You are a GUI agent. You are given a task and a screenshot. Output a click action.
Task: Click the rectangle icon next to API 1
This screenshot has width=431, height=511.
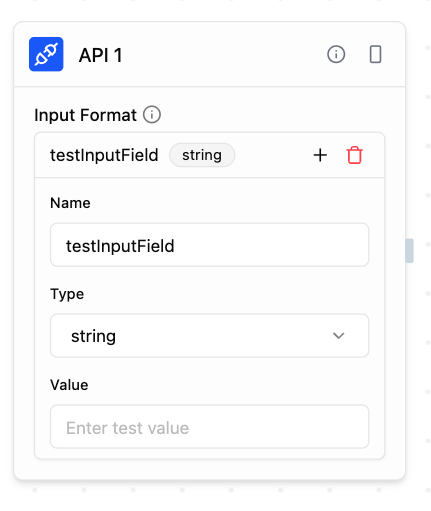click(375, 54)
